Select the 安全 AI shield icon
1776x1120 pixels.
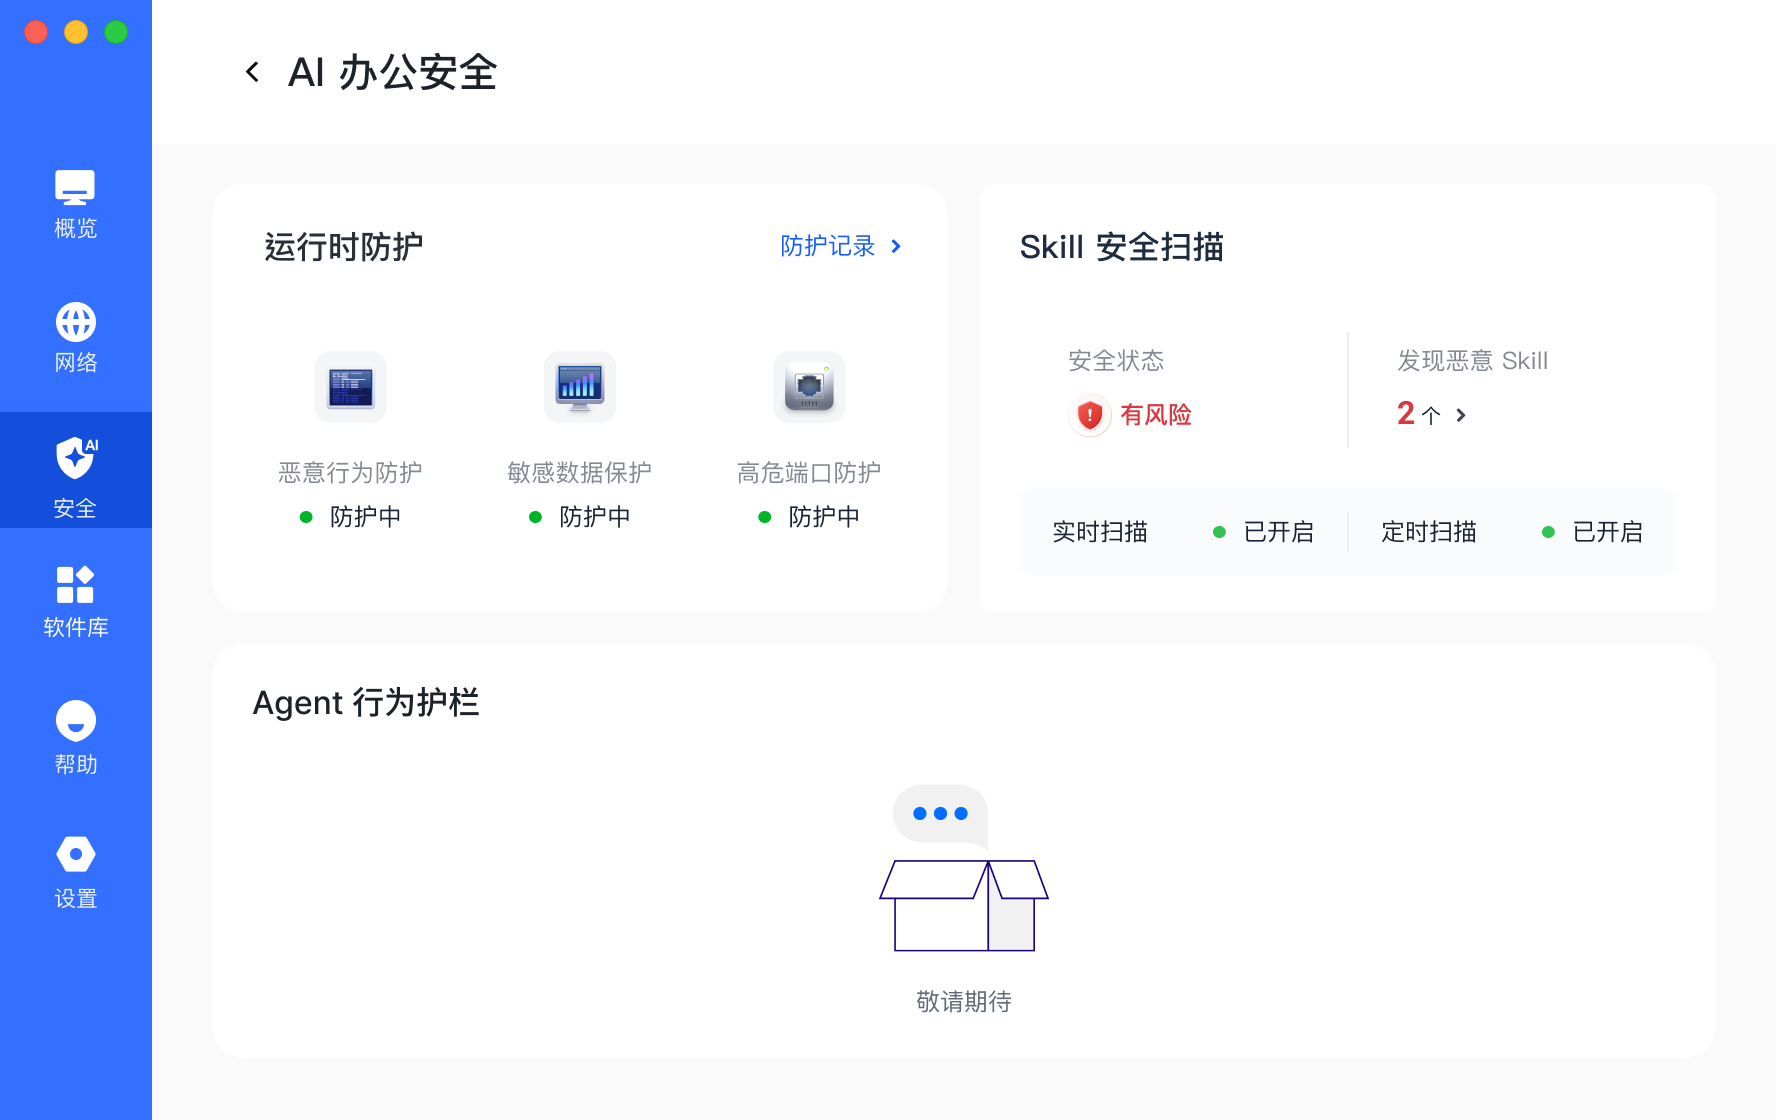(76, 457)
